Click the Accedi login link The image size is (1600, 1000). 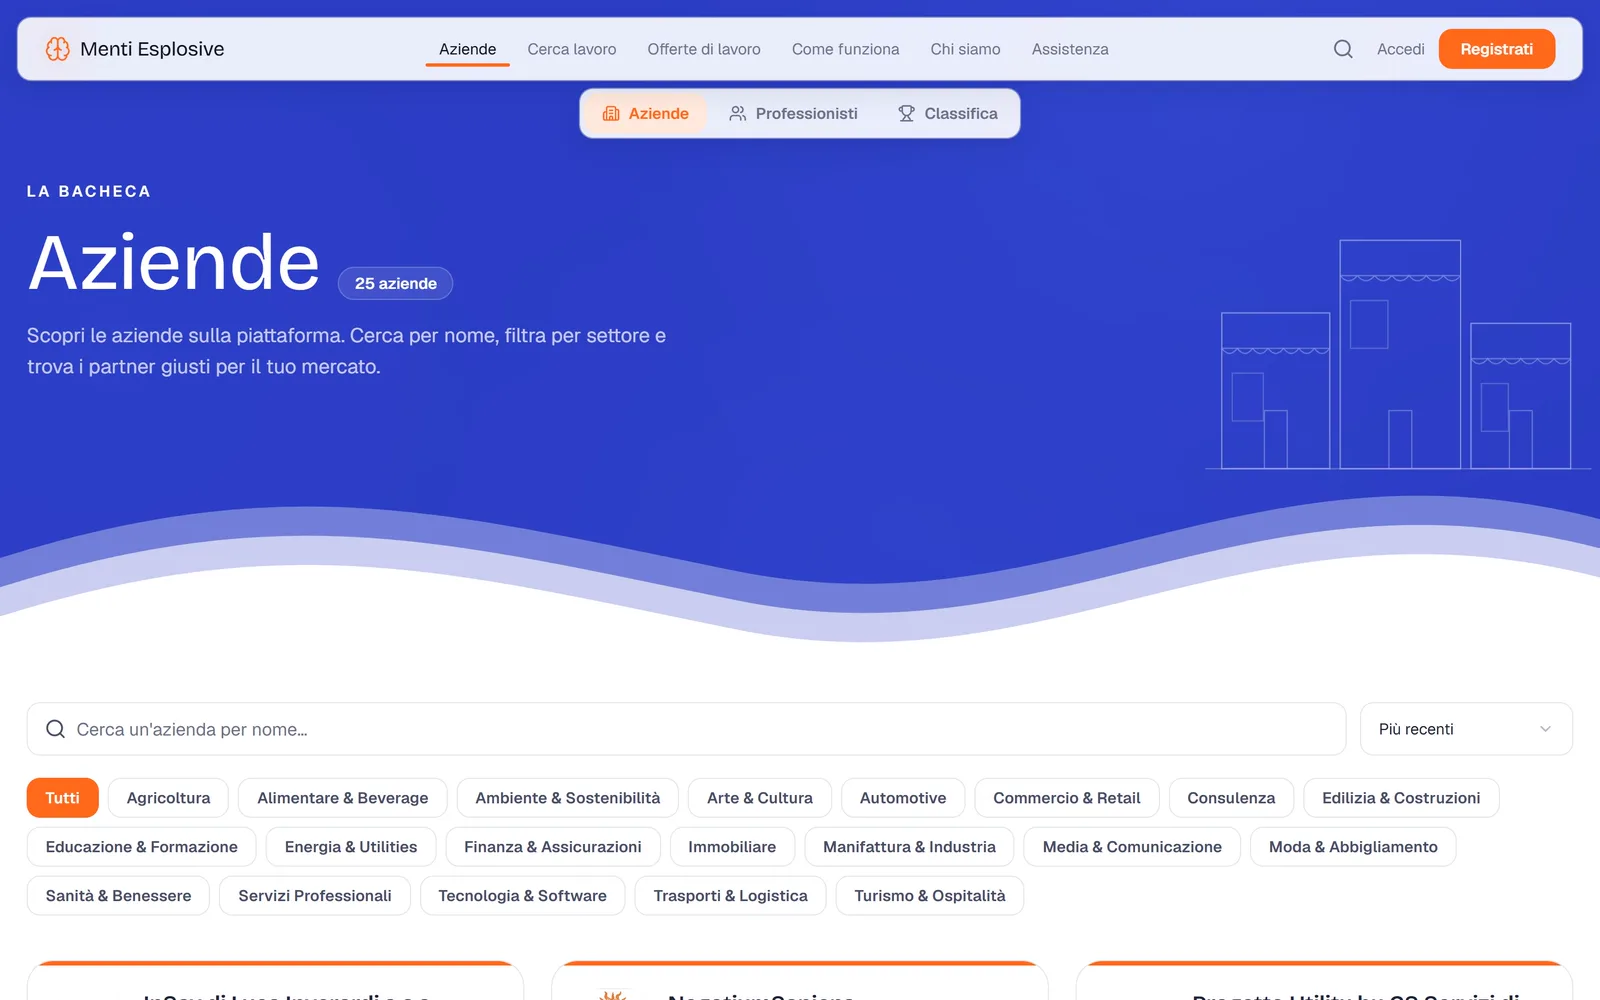tap(1400, 49)
